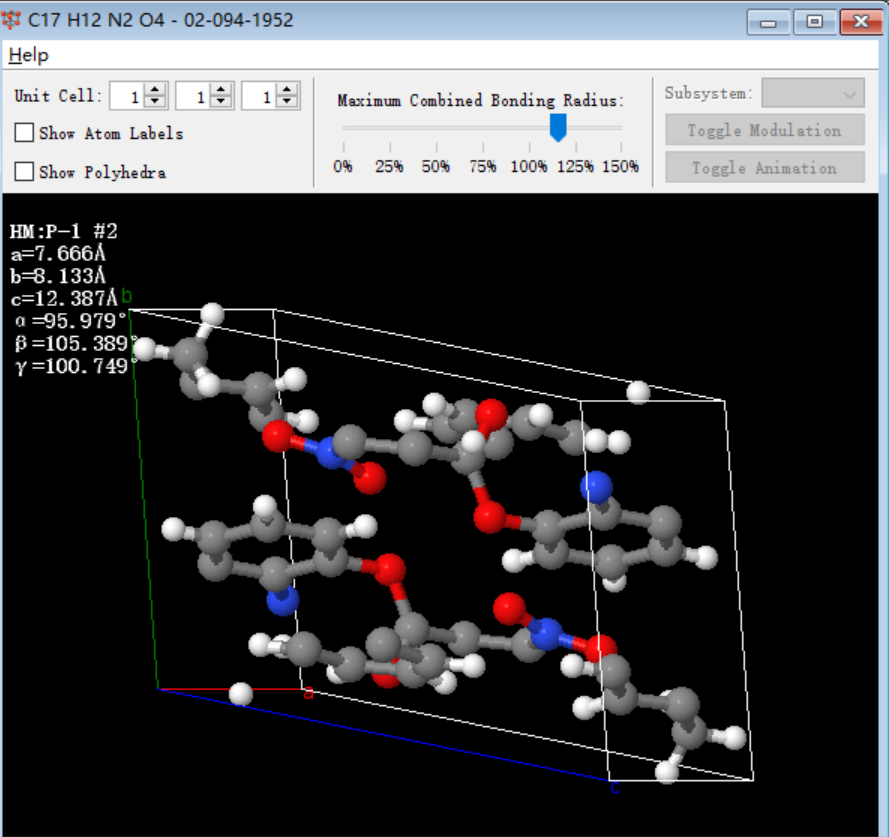Click the bonding radius slider handle
This screenshot has width=889, height=837.
pos(558,127)
